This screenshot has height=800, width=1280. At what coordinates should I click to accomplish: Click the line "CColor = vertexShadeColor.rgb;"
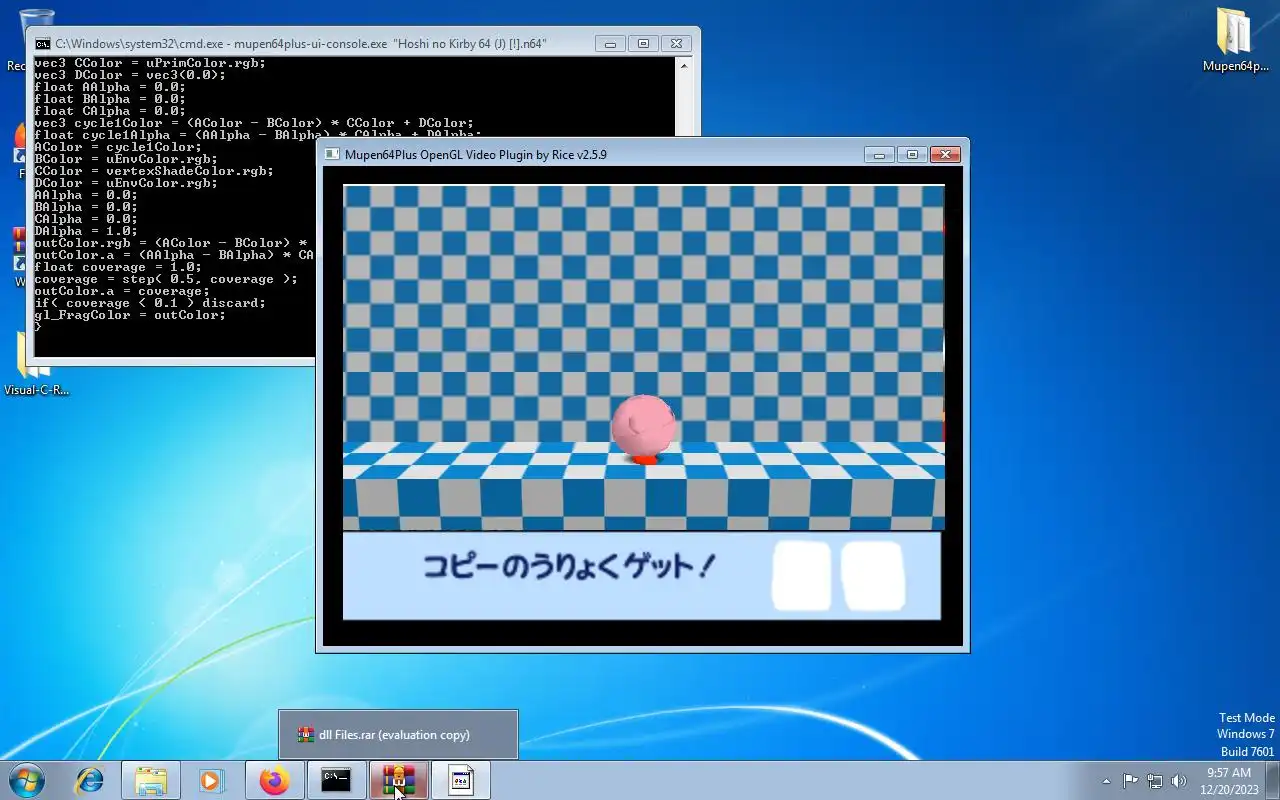154,171
